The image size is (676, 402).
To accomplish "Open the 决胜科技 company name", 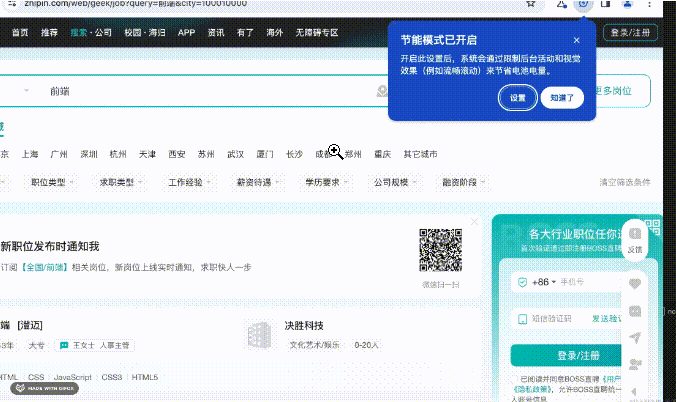I will pos(304,326).
